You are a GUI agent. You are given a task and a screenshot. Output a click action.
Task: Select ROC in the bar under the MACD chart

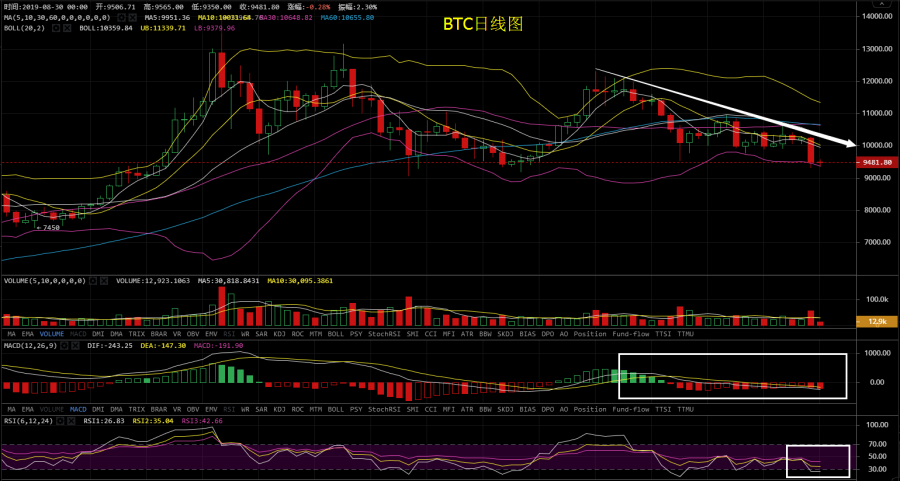click(297, 409)
